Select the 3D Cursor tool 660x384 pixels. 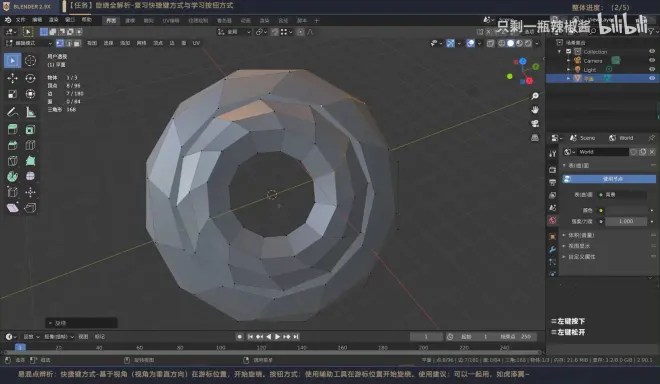coord(30,61)
